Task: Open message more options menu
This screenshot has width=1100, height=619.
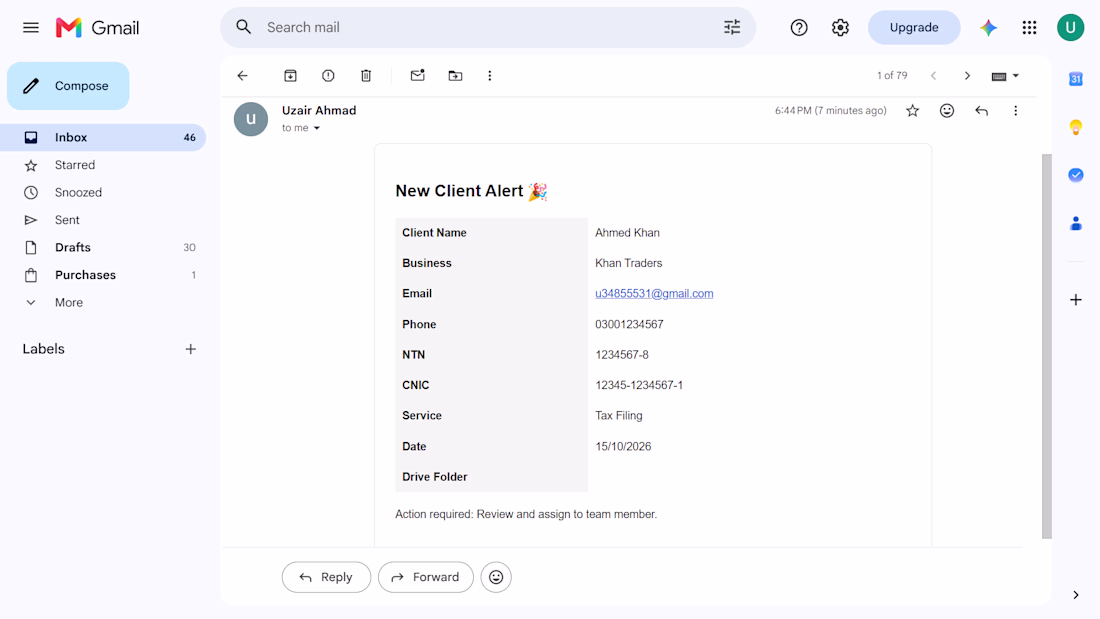Action: [x=1015, y=111]
